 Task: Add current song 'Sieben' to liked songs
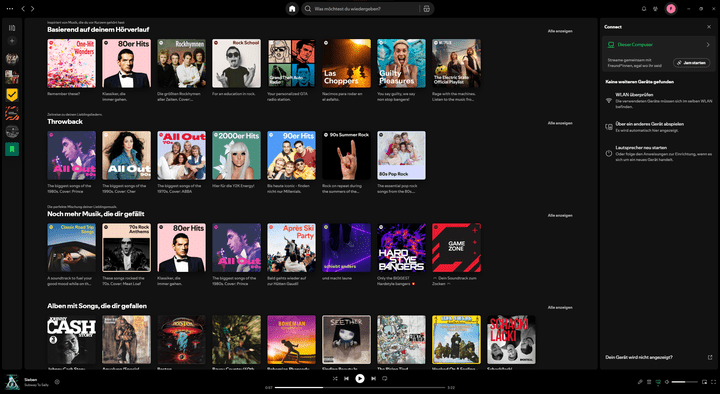[x=57, y=382]
